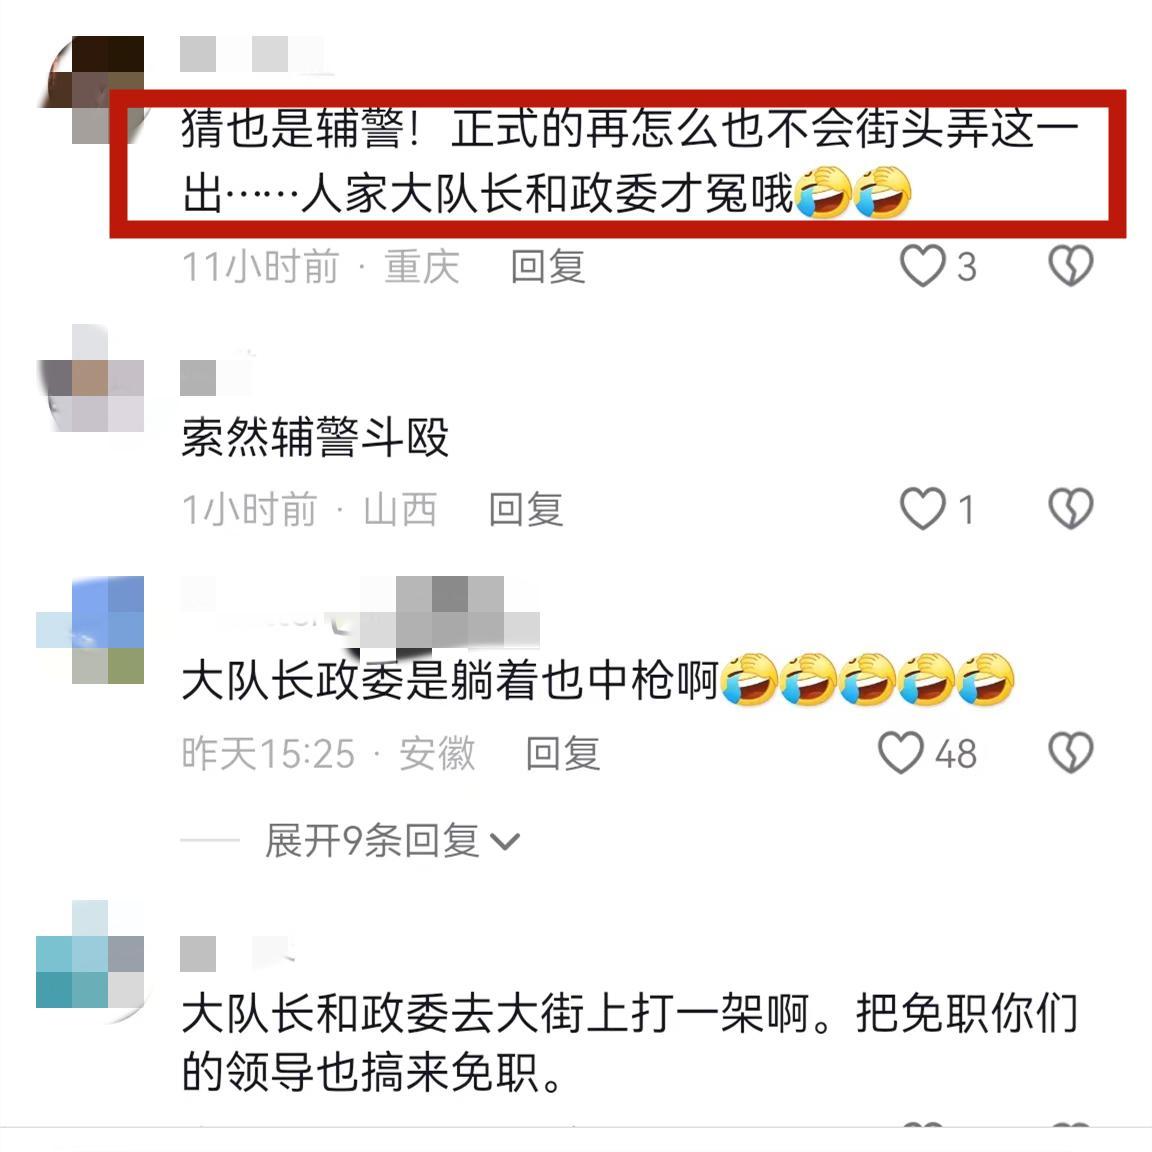Reply to the 11小时前 Chongqing comment

pos(548,266)
